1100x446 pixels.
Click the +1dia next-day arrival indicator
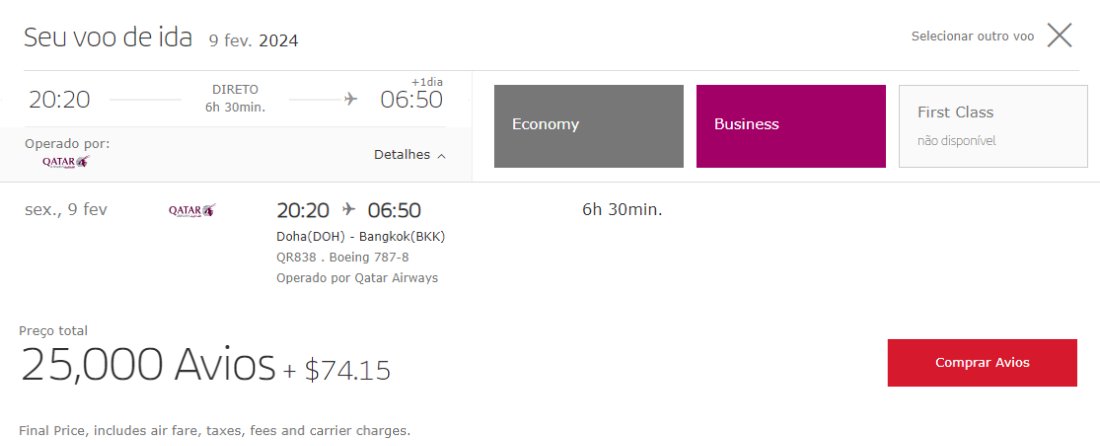427,82
